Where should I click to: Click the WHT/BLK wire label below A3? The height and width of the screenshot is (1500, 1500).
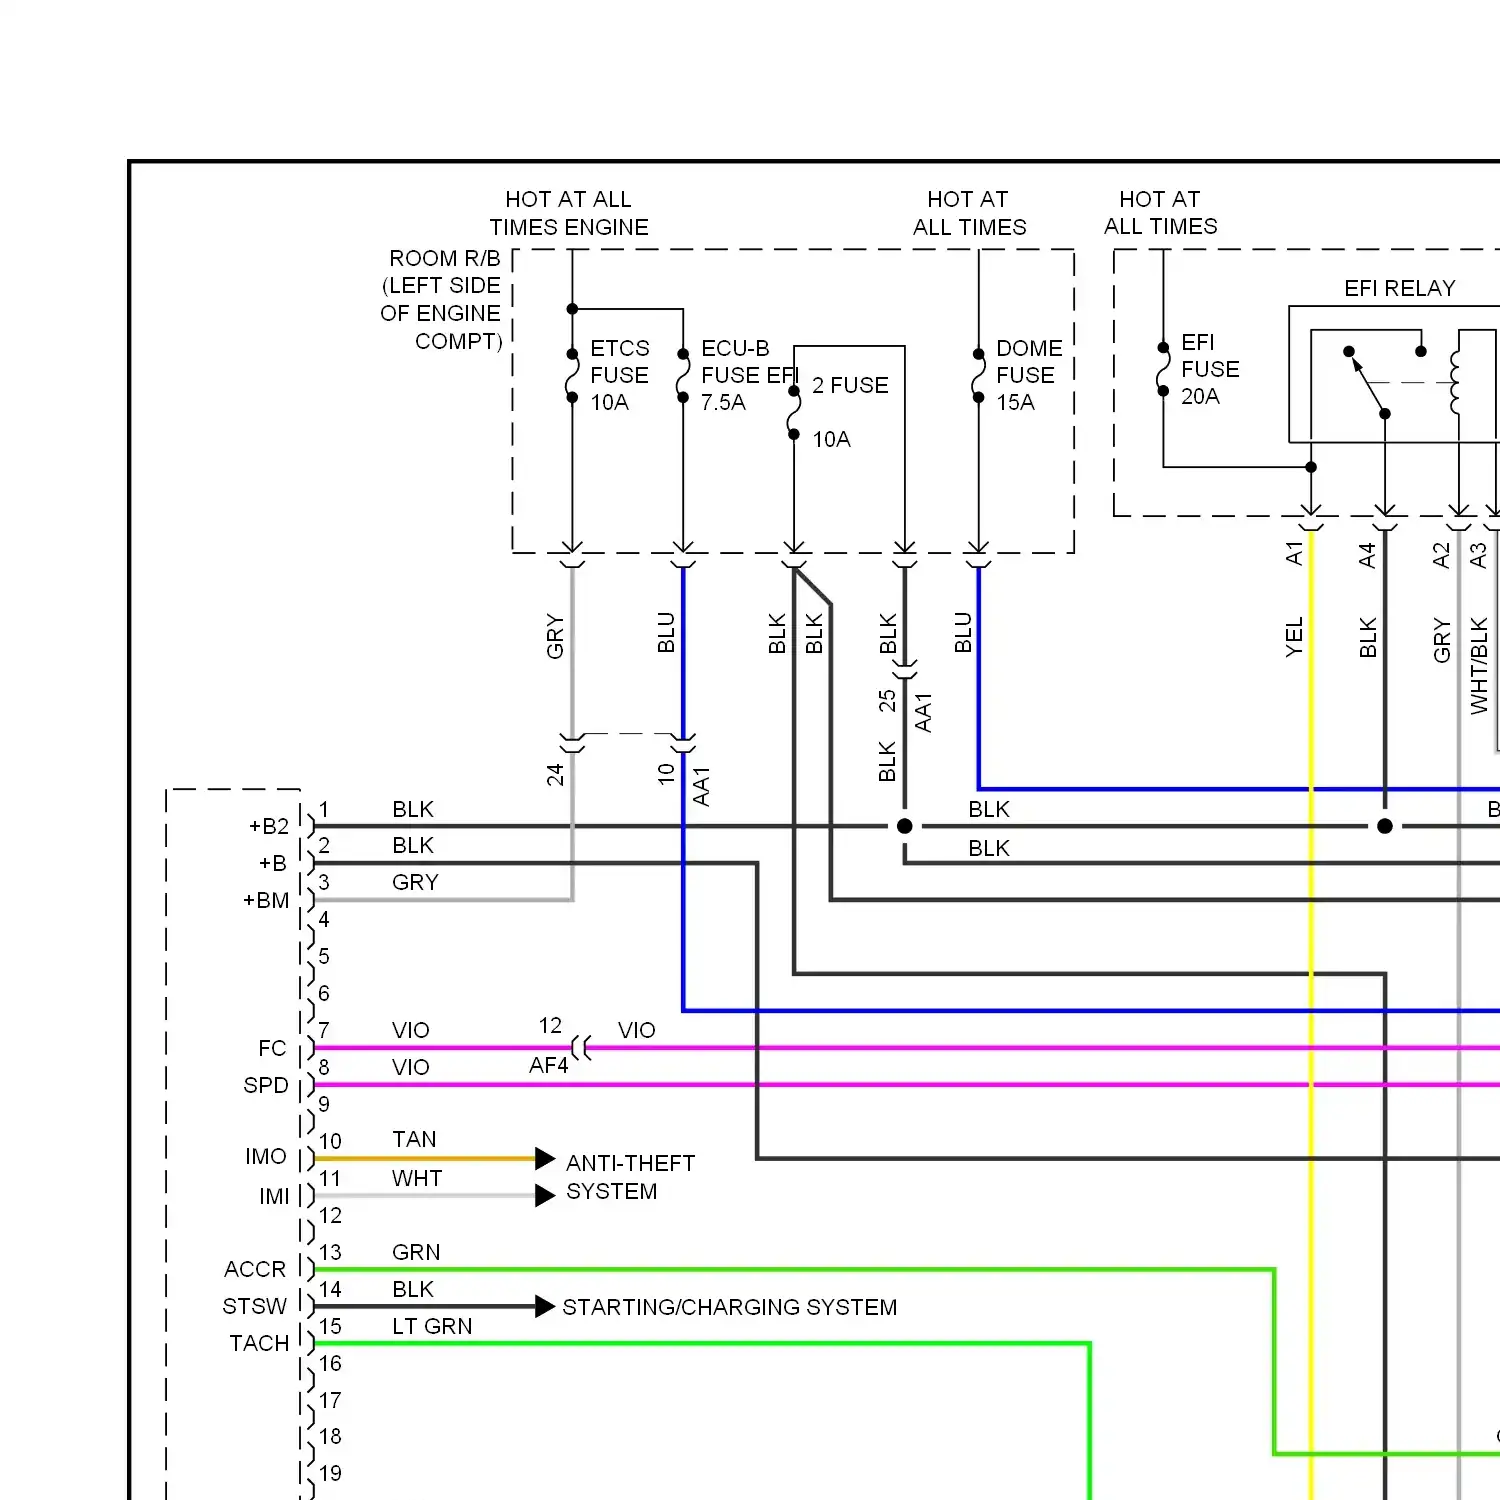click(x=1479, y=666)
